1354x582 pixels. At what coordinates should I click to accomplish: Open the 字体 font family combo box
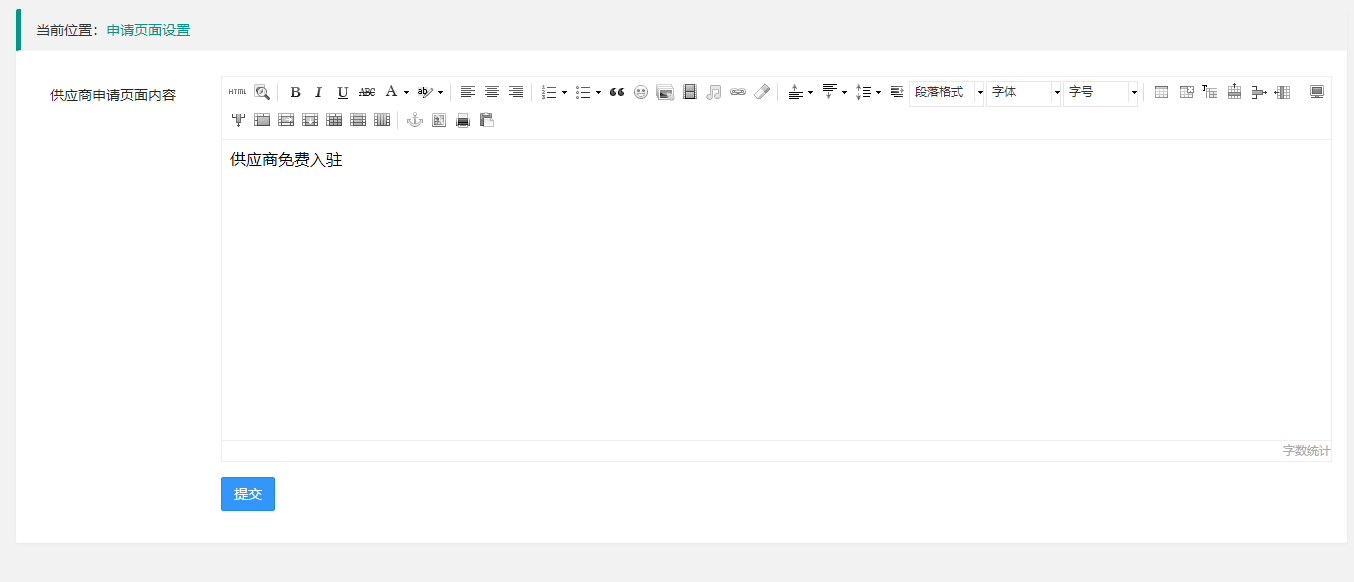[x=1024, y=92]
